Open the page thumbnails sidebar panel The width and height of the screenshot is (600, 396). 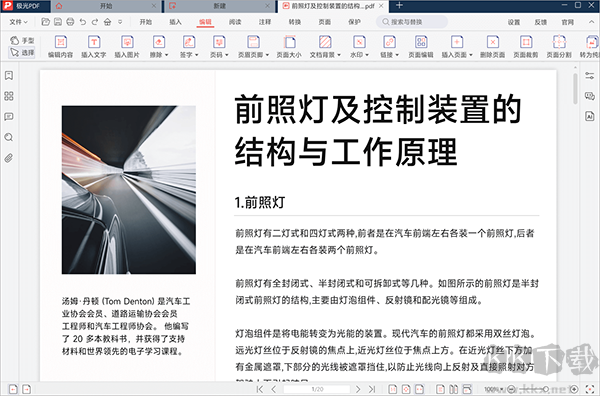(9, 96)
